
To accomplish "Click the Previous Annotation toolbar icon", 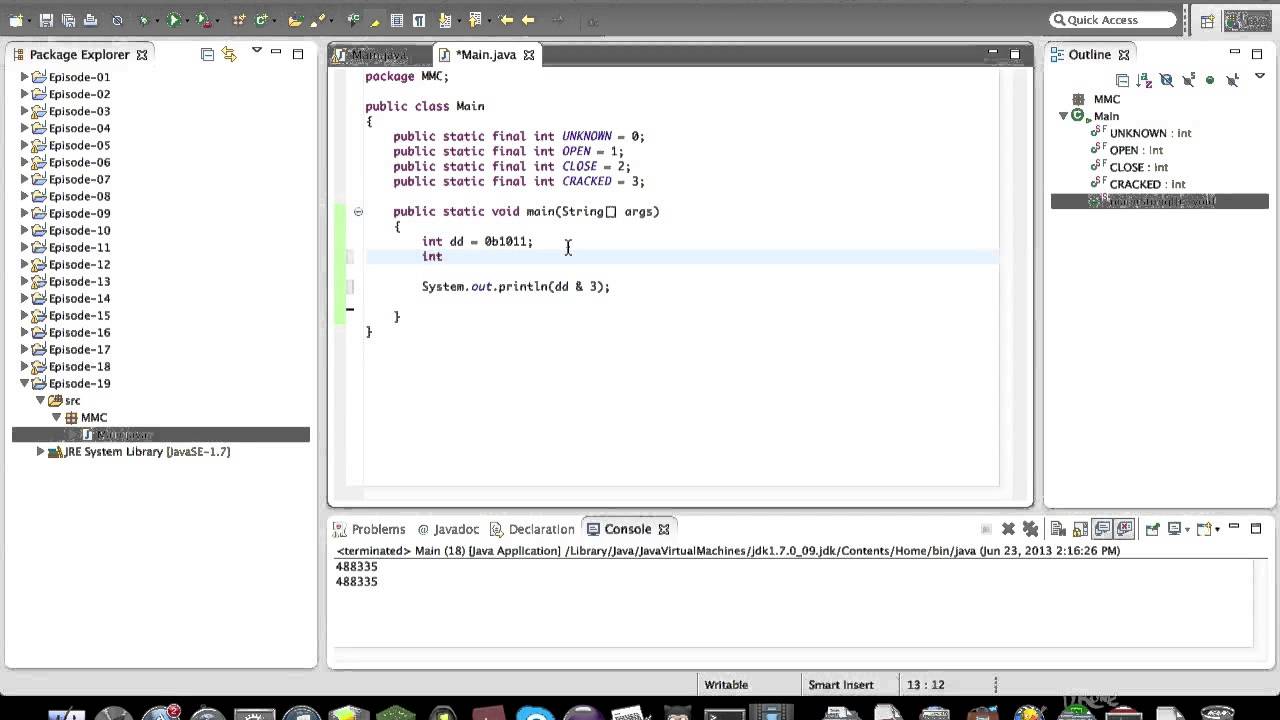I will click(475, 20).
